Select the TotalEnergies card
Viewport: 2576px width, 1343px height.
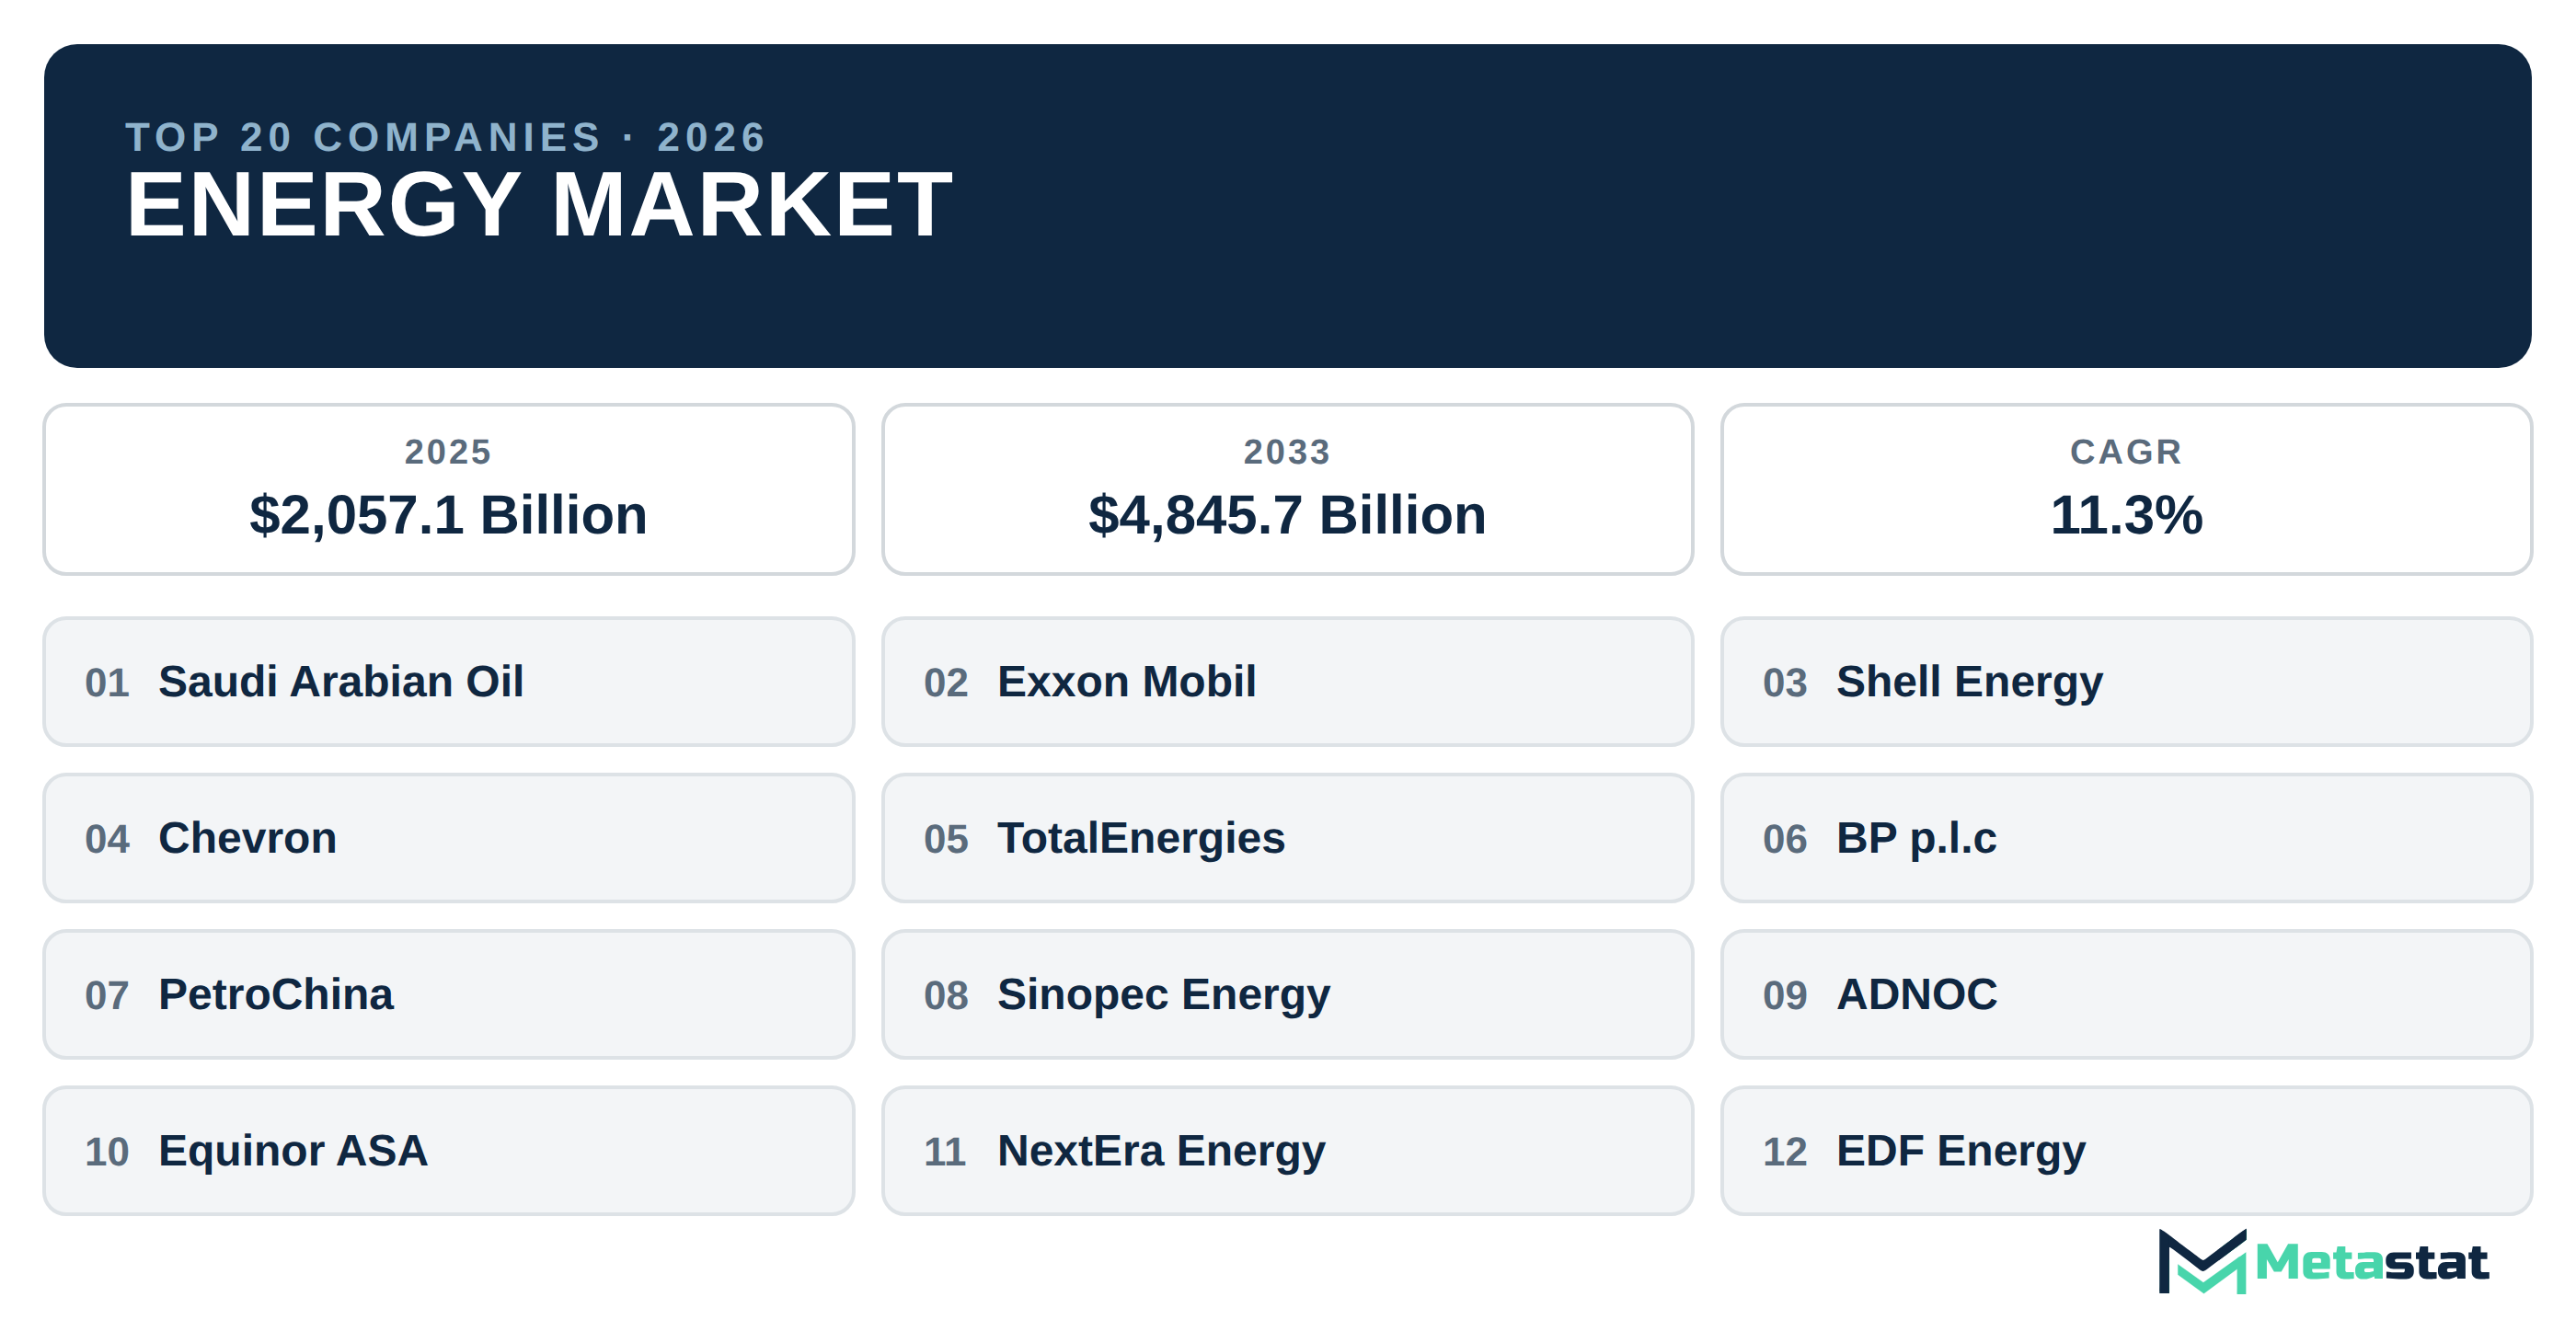[x=1287, y=838]
